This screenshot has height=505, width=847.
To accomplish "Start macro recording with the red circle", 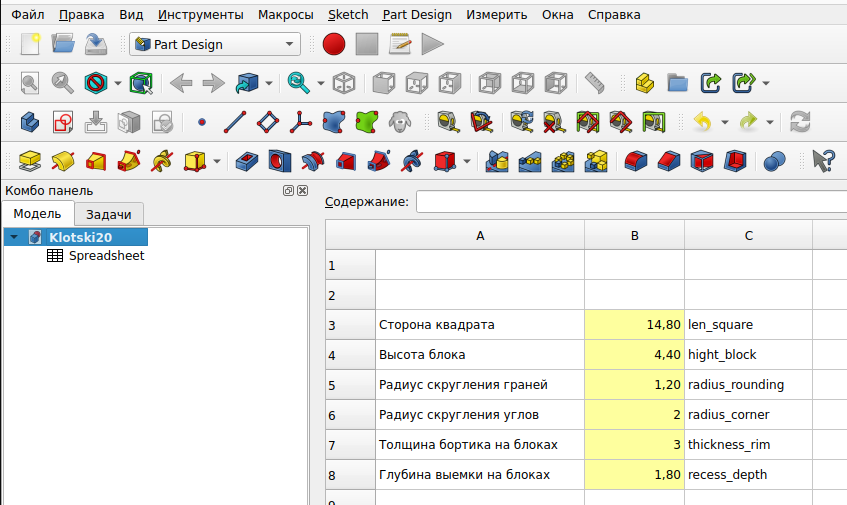I will click(334, 44).
